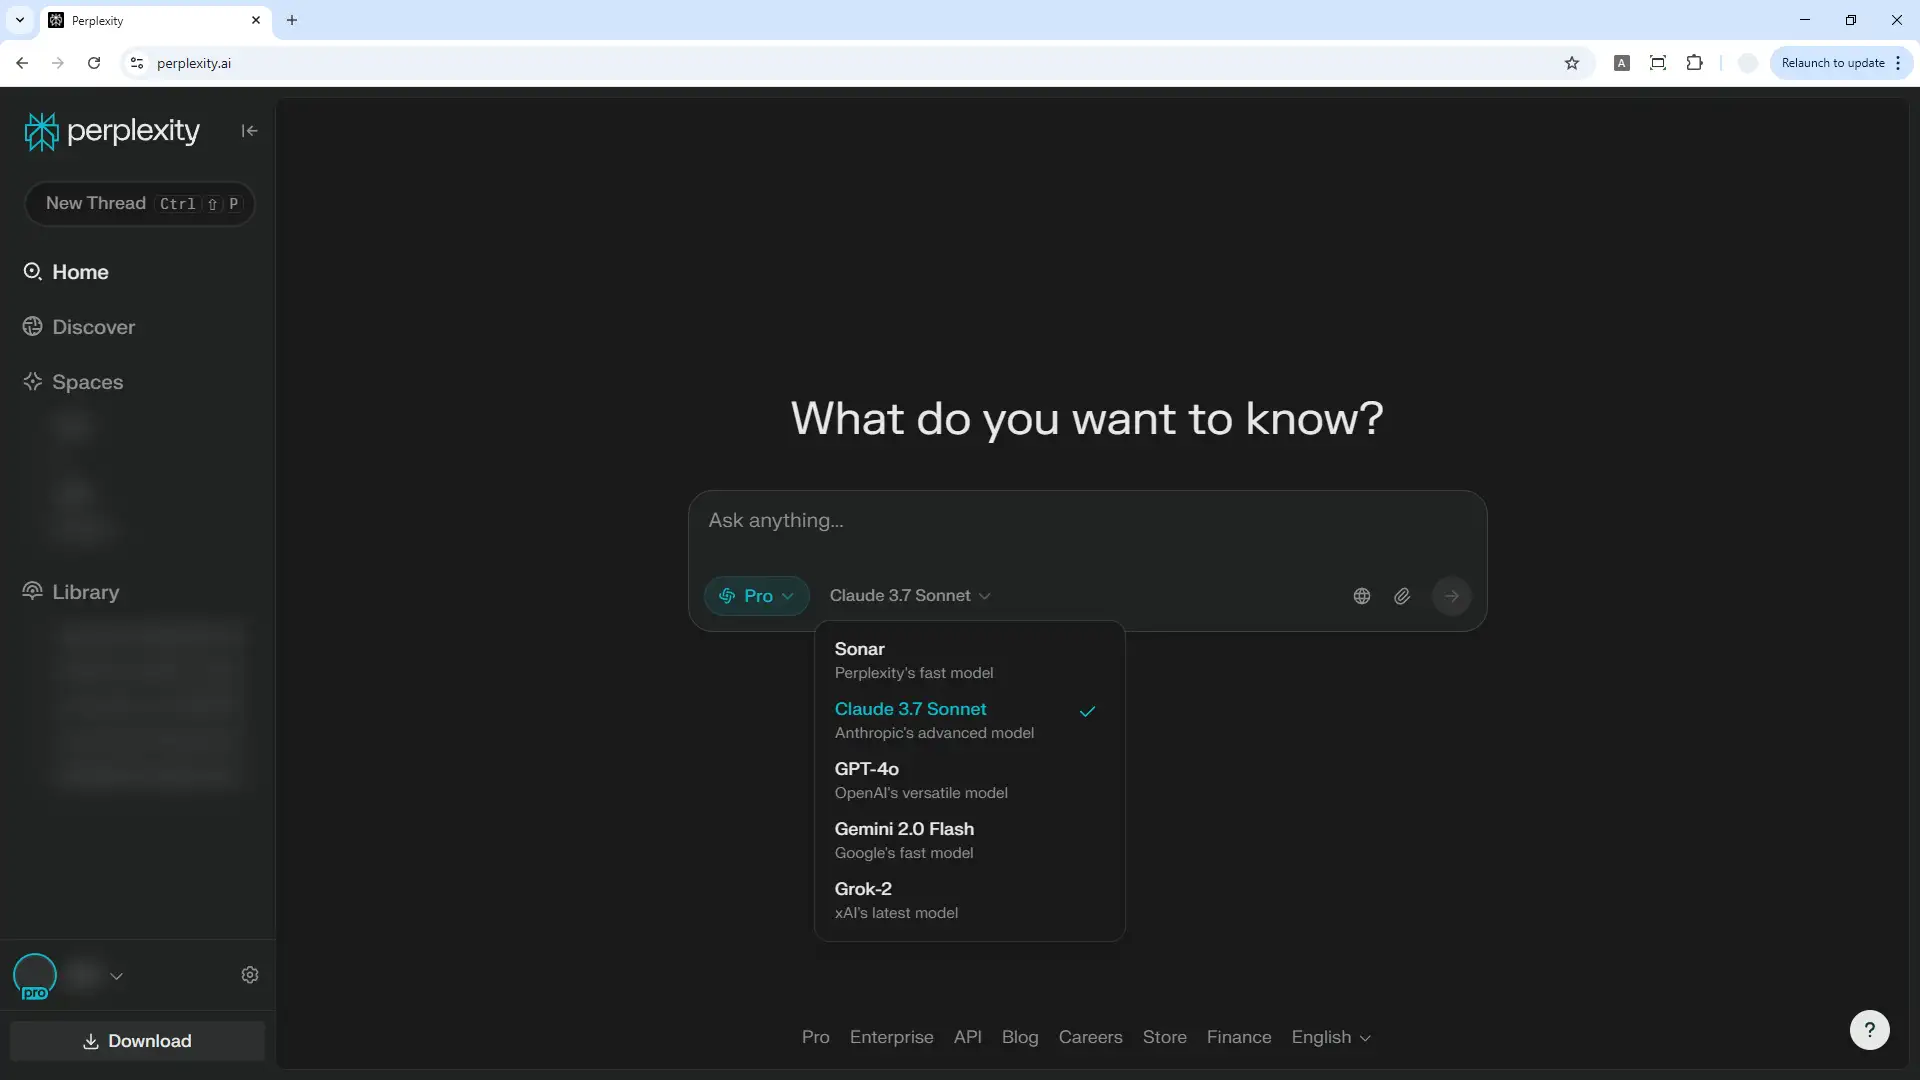Click the Download button
The height and width of the screenshot is (1080, 1920).
(137, 1041)
